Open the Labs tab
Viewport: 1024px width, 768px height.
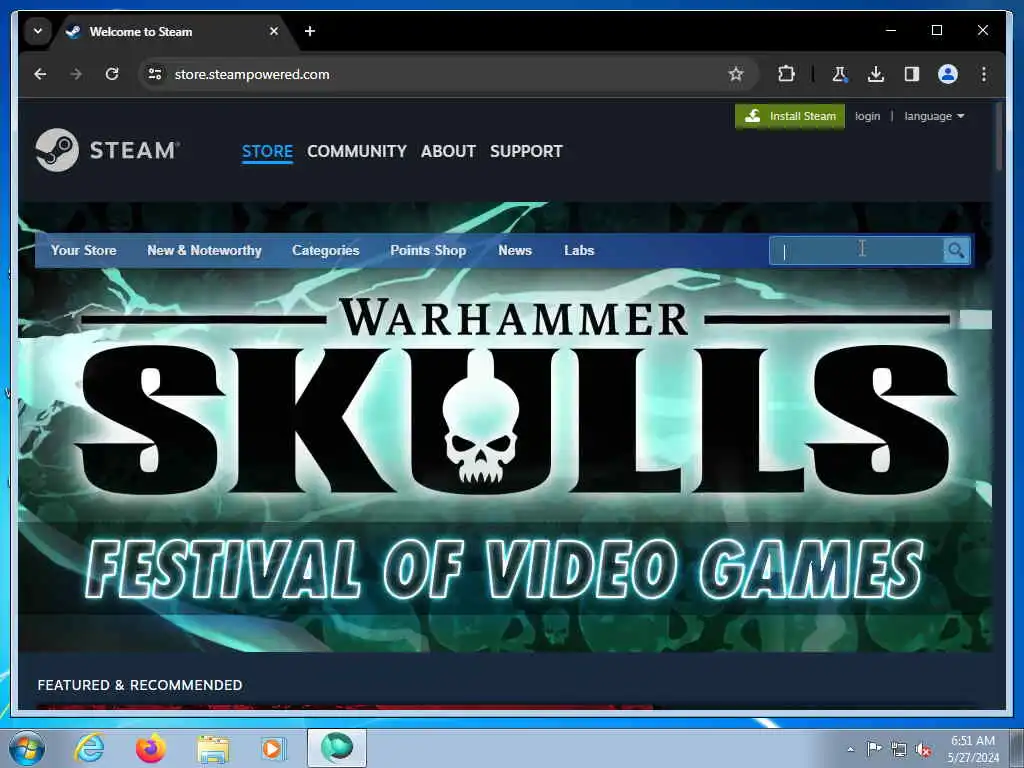tap(579, 250)
